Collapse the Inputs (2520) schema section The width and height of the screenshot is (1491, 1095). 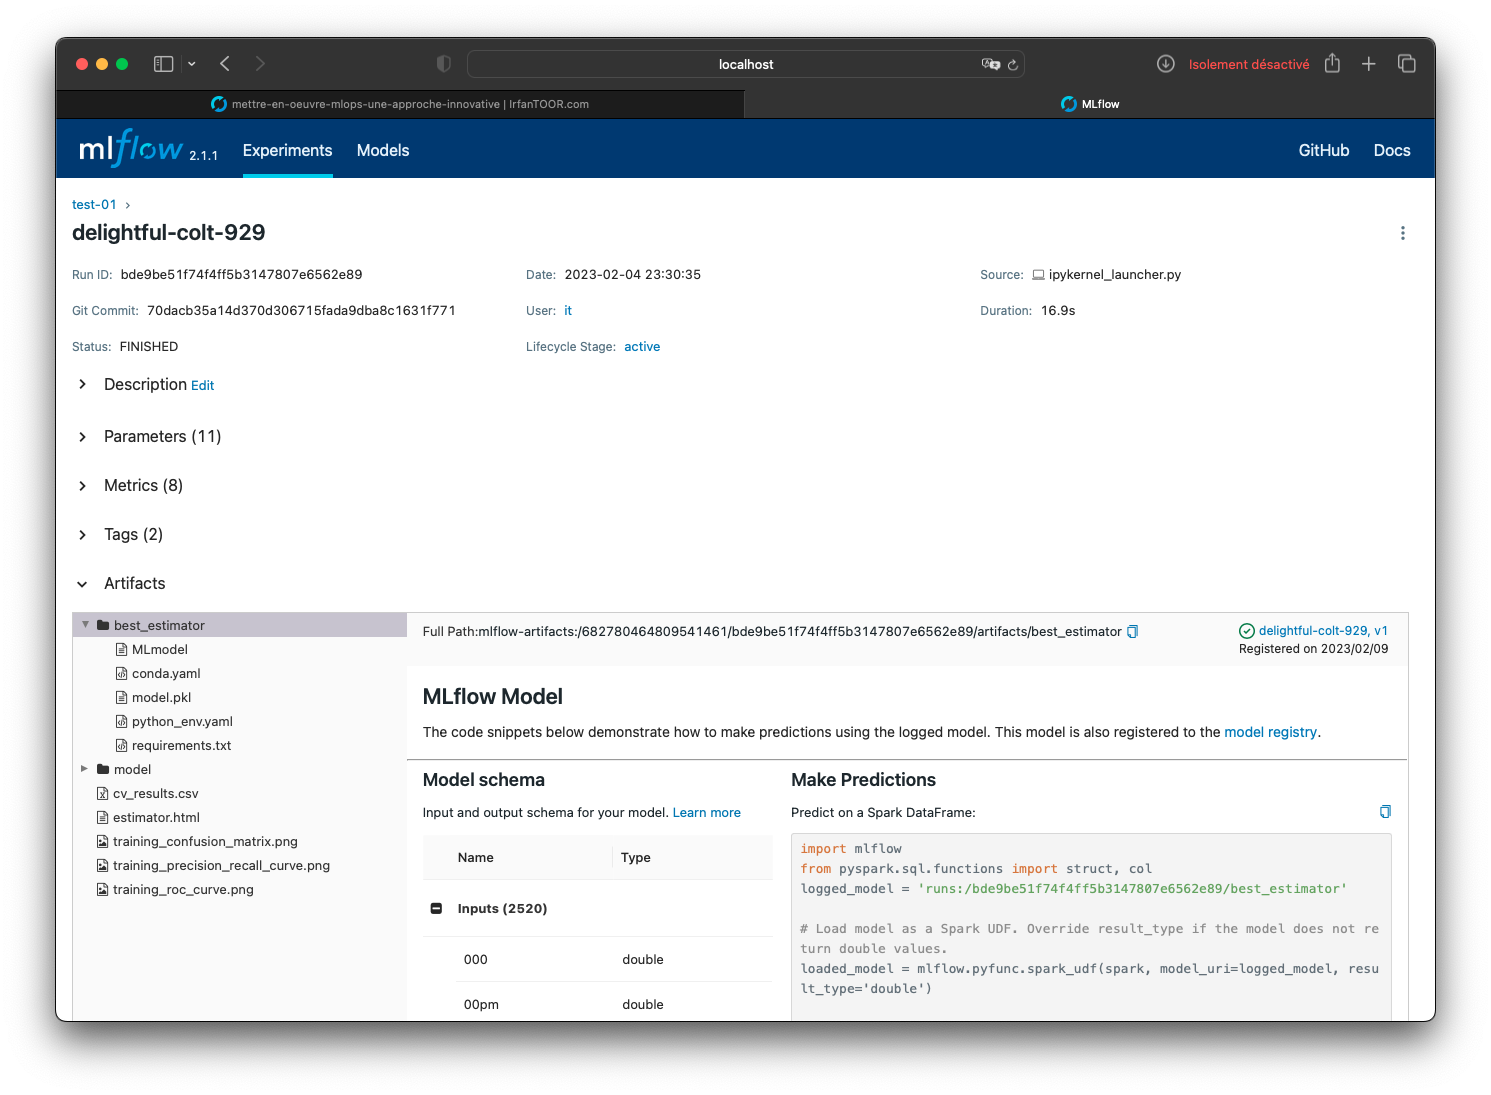(x=436, y=909)
